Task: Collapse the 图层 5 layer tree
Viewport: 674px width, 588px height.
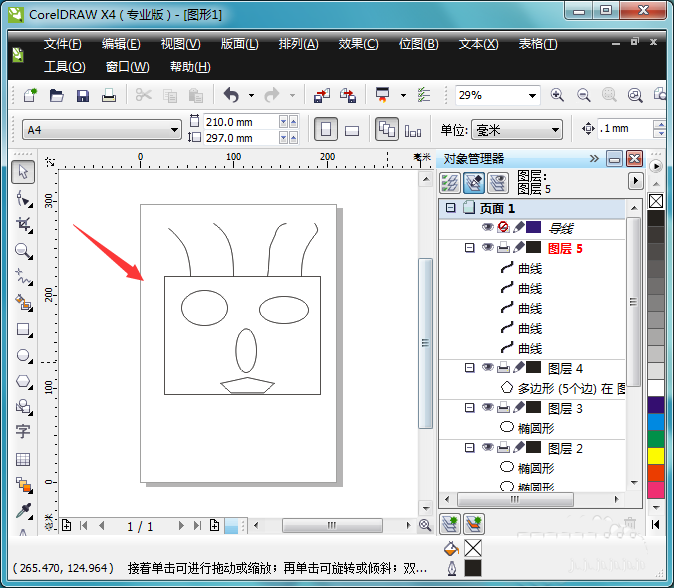Action: coord(470,248)
